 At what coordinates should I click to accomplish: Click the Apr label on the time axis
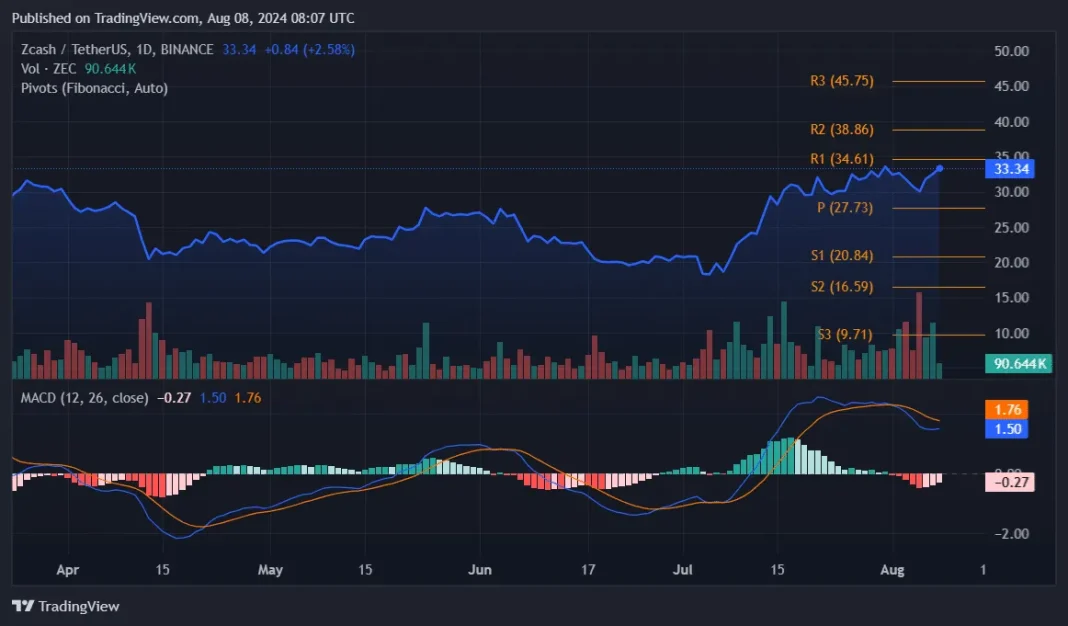click(67, 570)
